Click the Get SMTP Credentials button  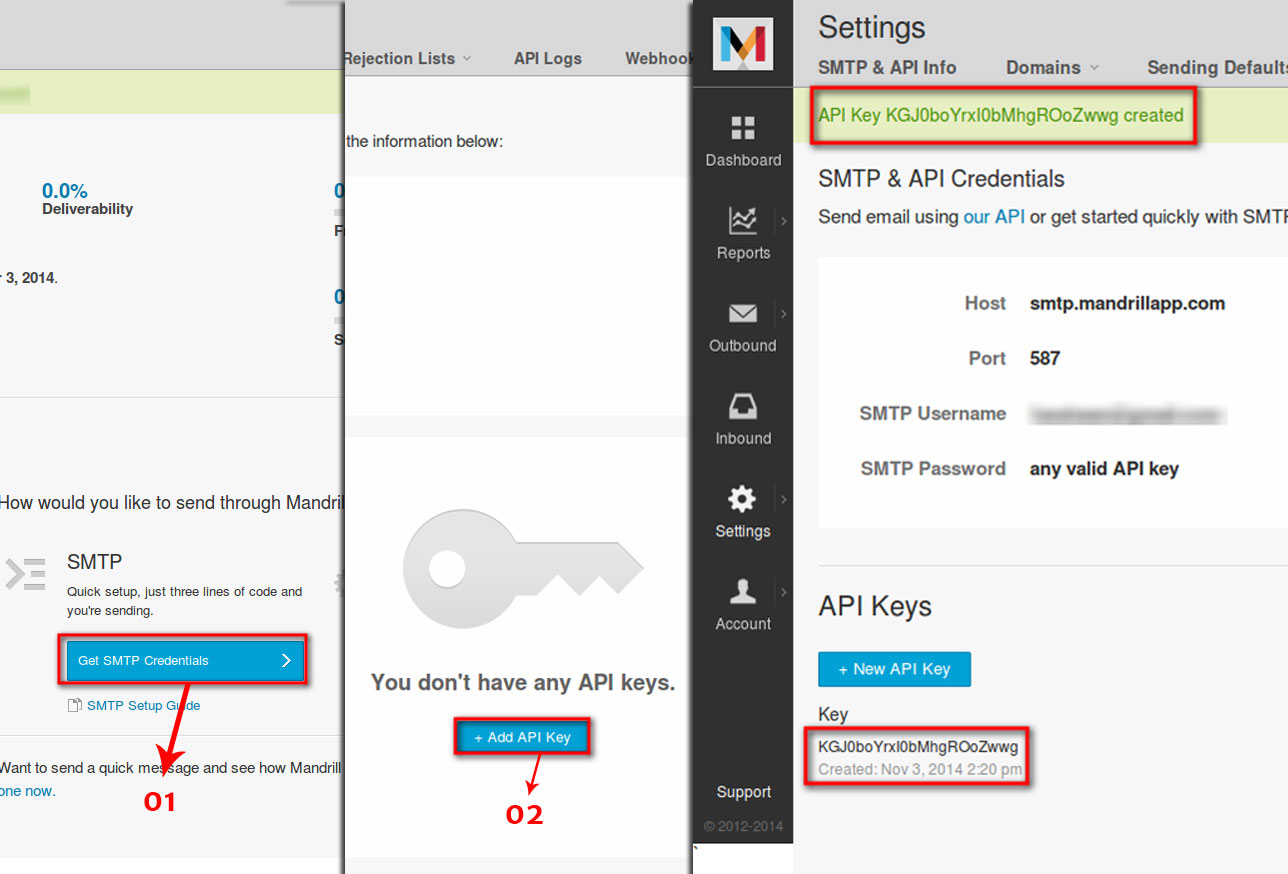pyautogui.click(x=185, y=660)
